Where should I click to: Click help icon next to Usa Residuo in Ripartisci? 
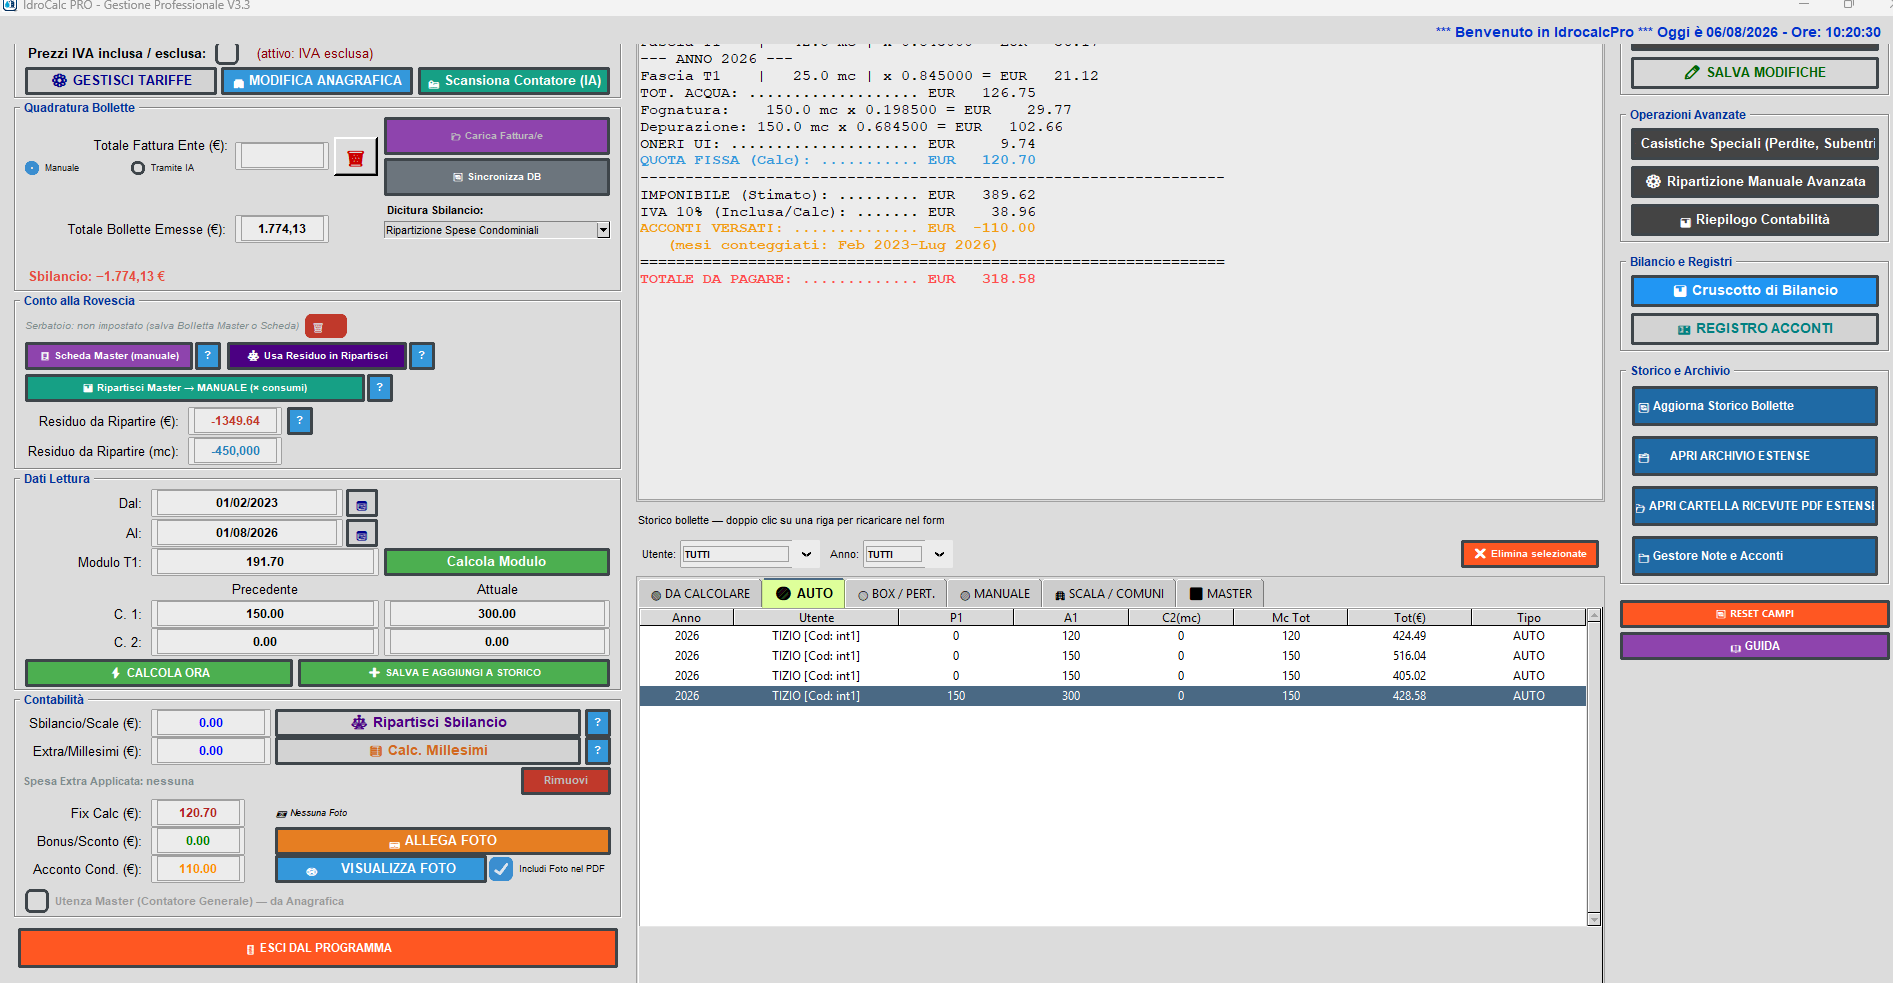tap(421, 356)
